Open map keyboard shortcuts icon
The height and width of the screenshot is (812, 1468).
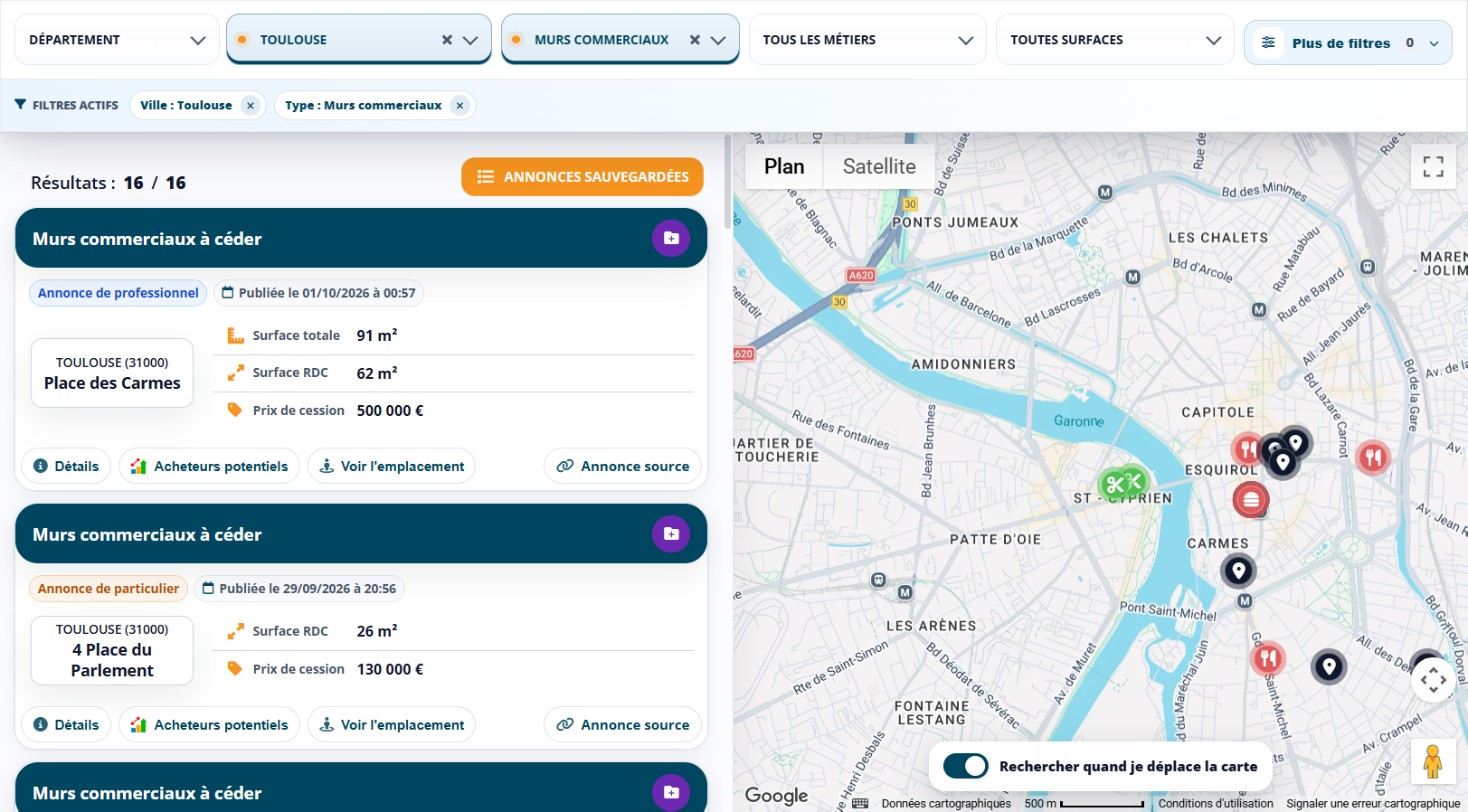coord(861,803)
